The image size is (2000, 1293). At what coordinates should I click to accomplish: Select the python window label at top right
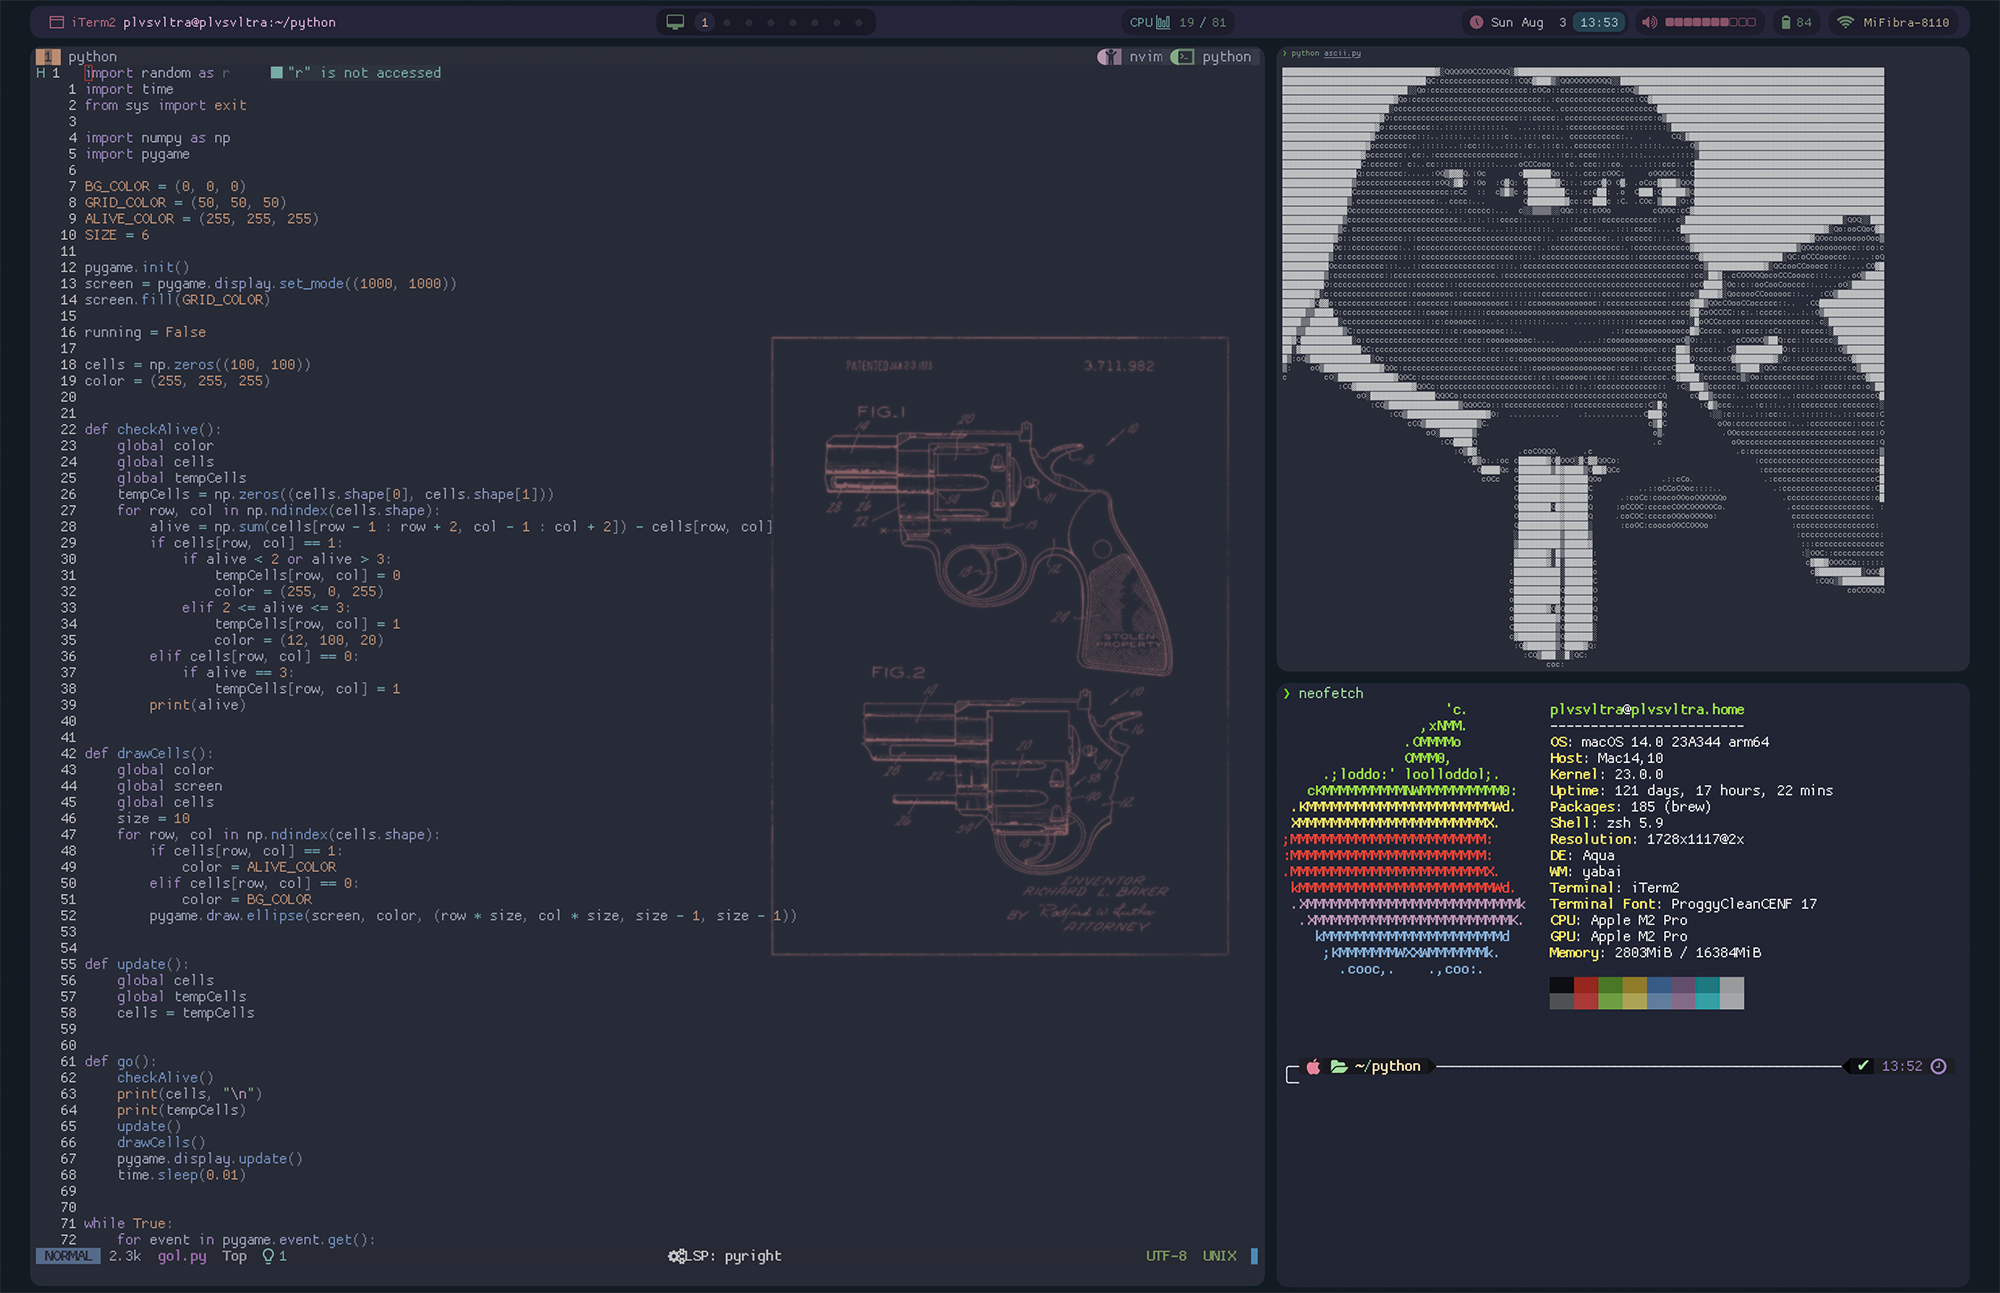click(1226, 57)
